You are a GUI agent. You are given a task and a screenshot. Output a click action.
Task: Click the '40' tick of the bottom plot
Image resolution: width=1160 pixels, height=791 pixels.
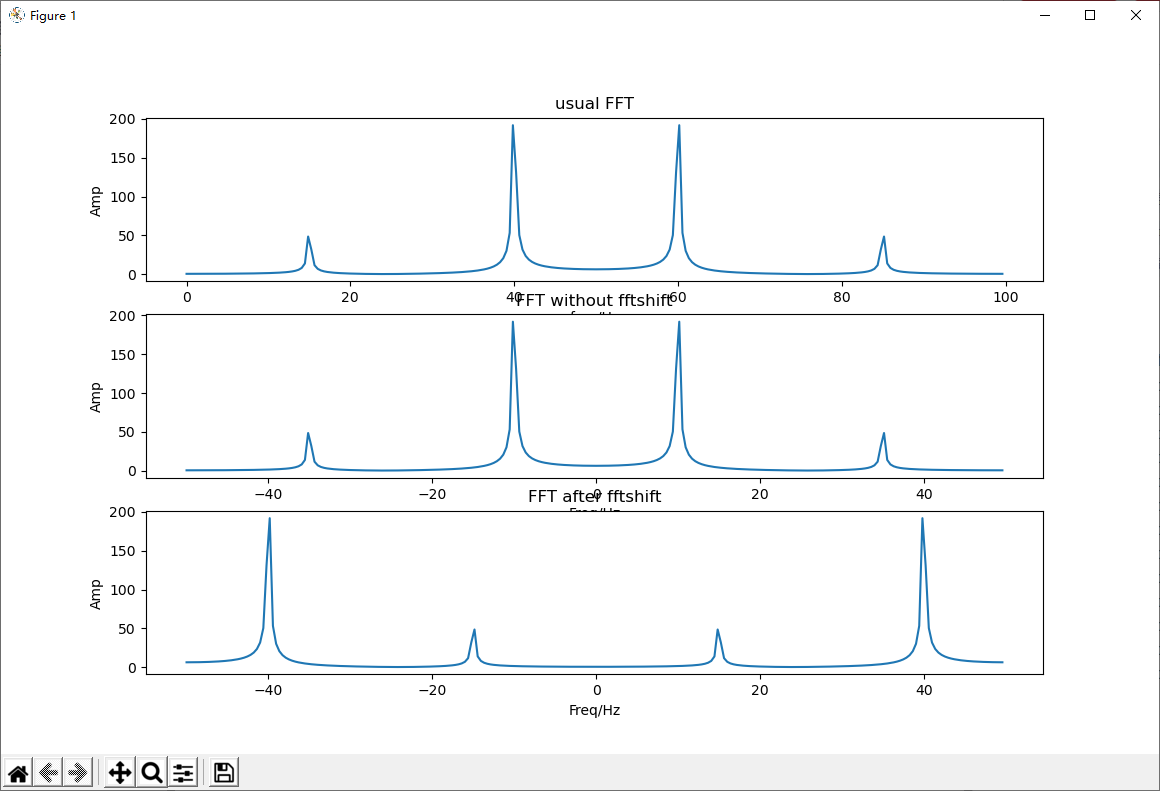point(924,690)
